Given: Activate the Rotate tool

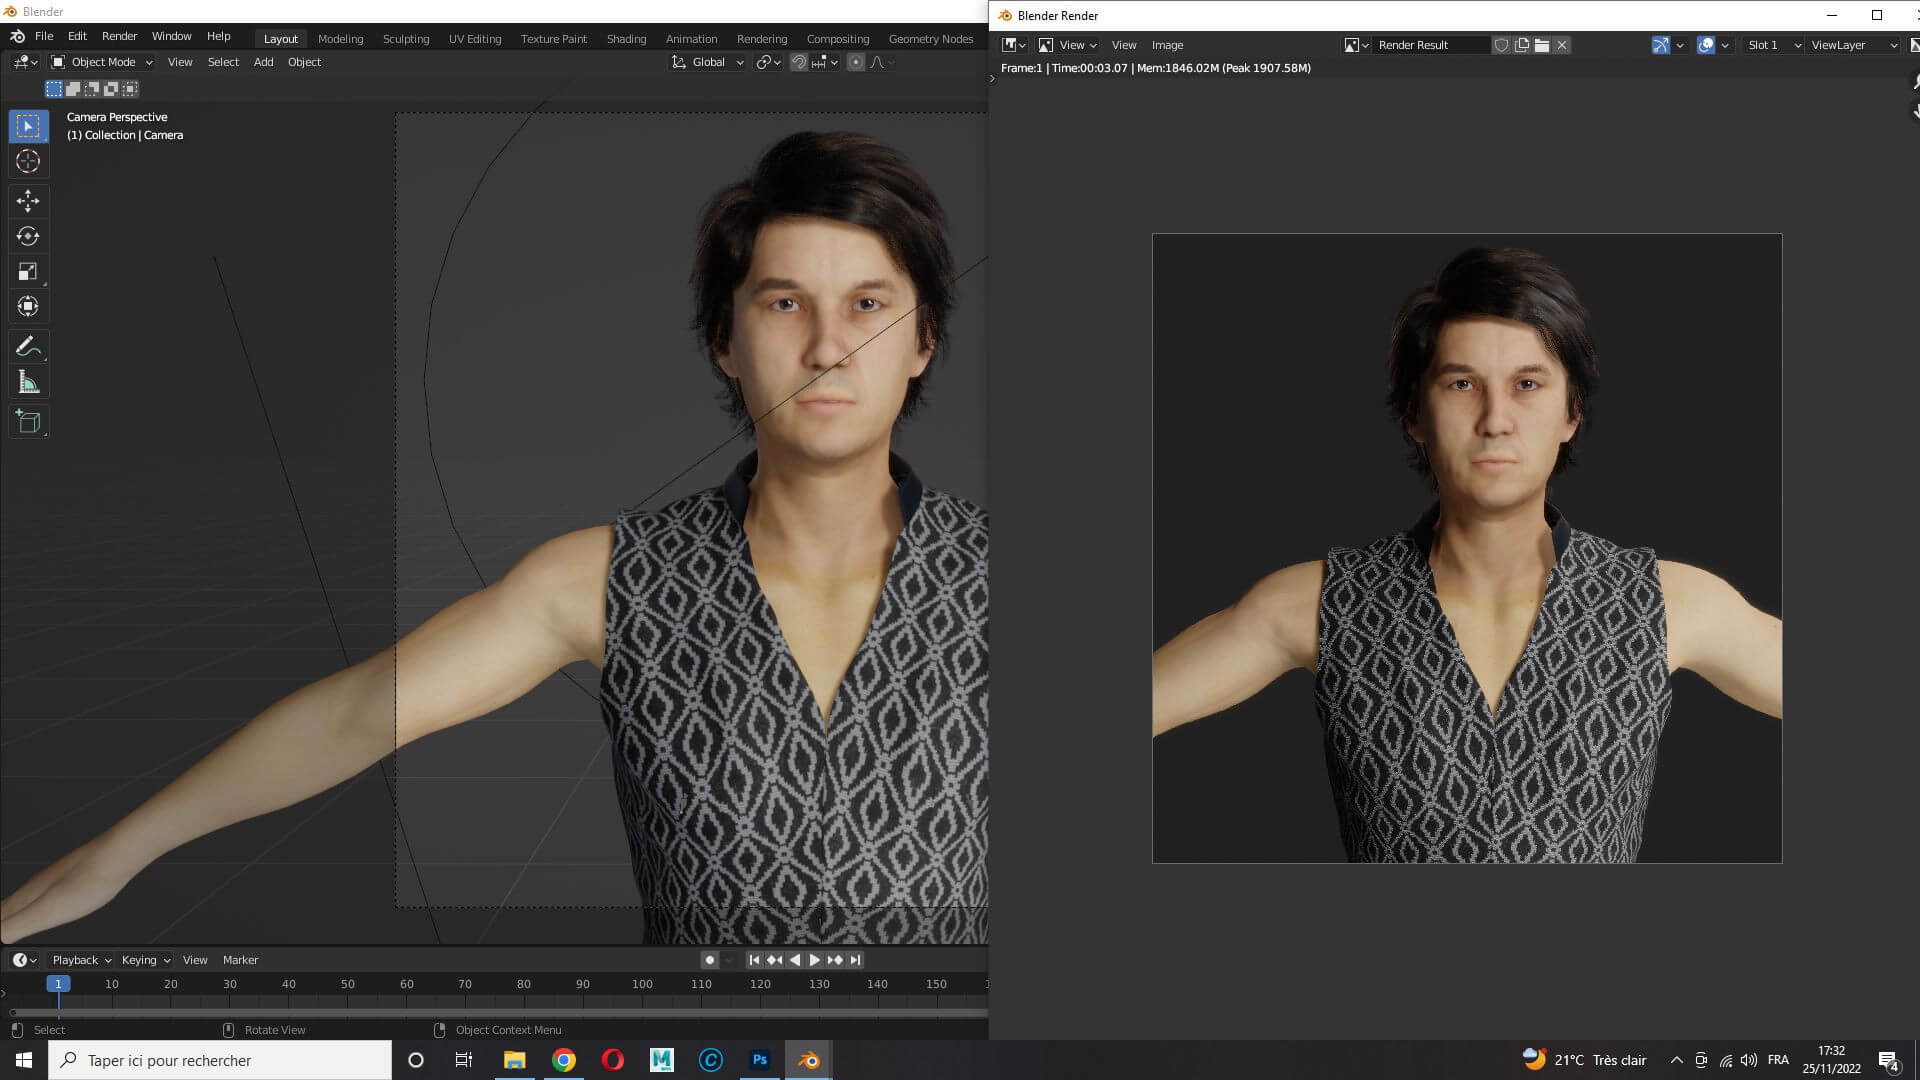Looking at the screenshot, I should [28, 236].
